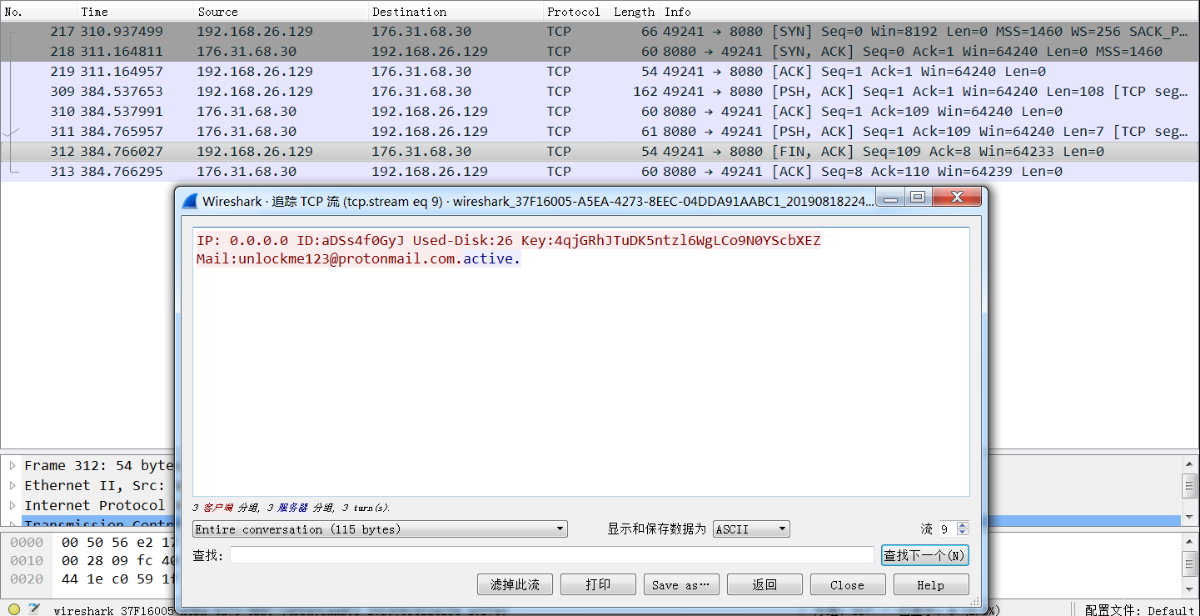Select packet 217 with SYN flag
1200x616 pixels.
(600, 32)
